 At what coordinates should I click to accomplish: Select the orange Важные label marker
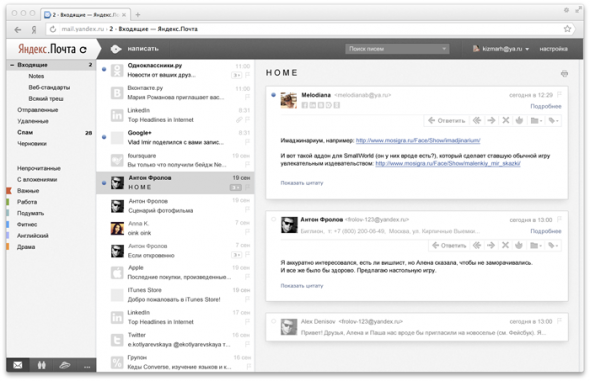[x=9, y=191]
